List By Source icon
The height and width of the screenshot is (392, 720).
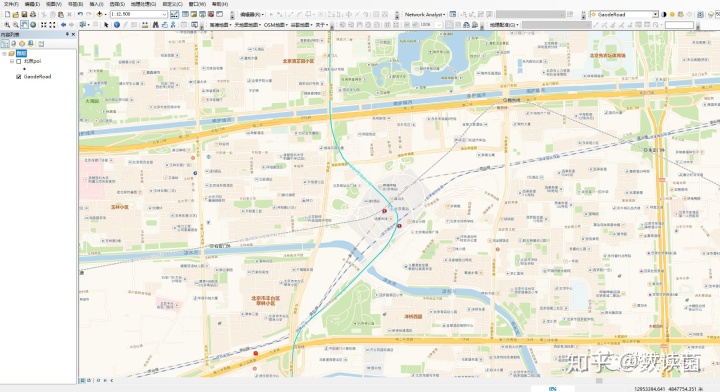click(13, 44)
